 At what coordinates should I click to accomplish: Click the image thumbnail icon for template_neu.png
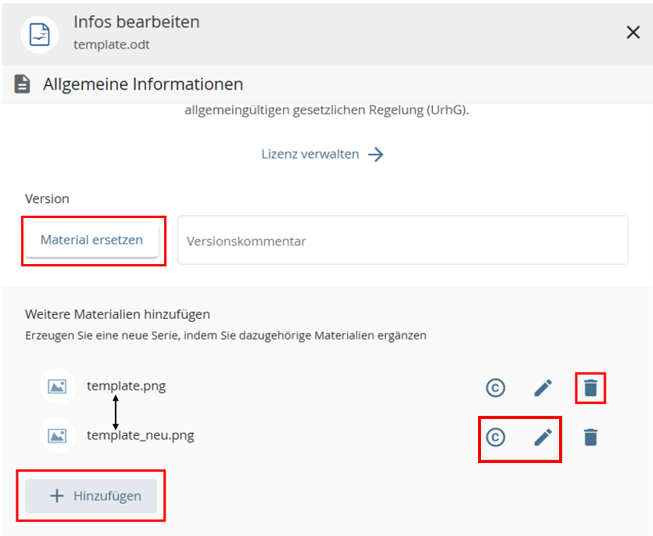[x=58, y=435]
